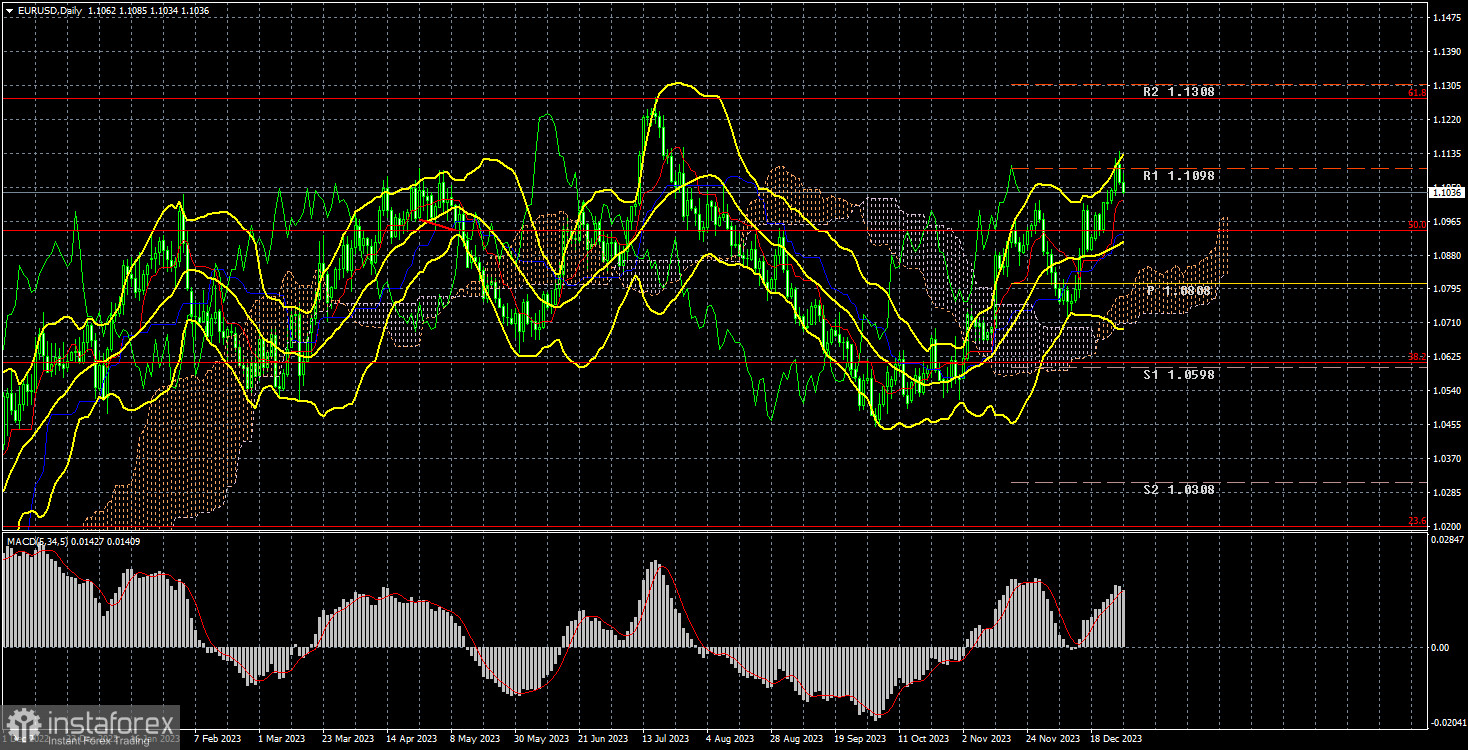Click the current price tag 1.1036

pos(1446,192)
